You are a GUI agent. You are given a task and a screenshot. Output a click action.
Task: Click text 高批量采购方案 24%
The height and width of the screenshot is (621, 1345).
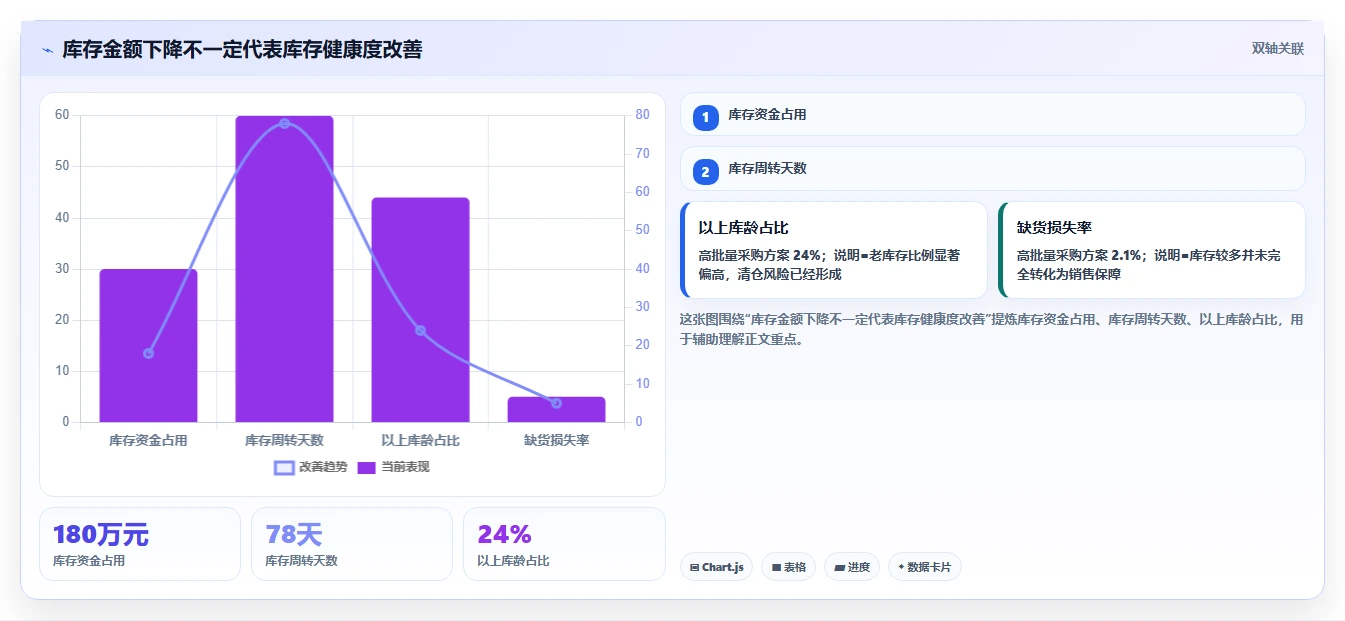(759, 256)
